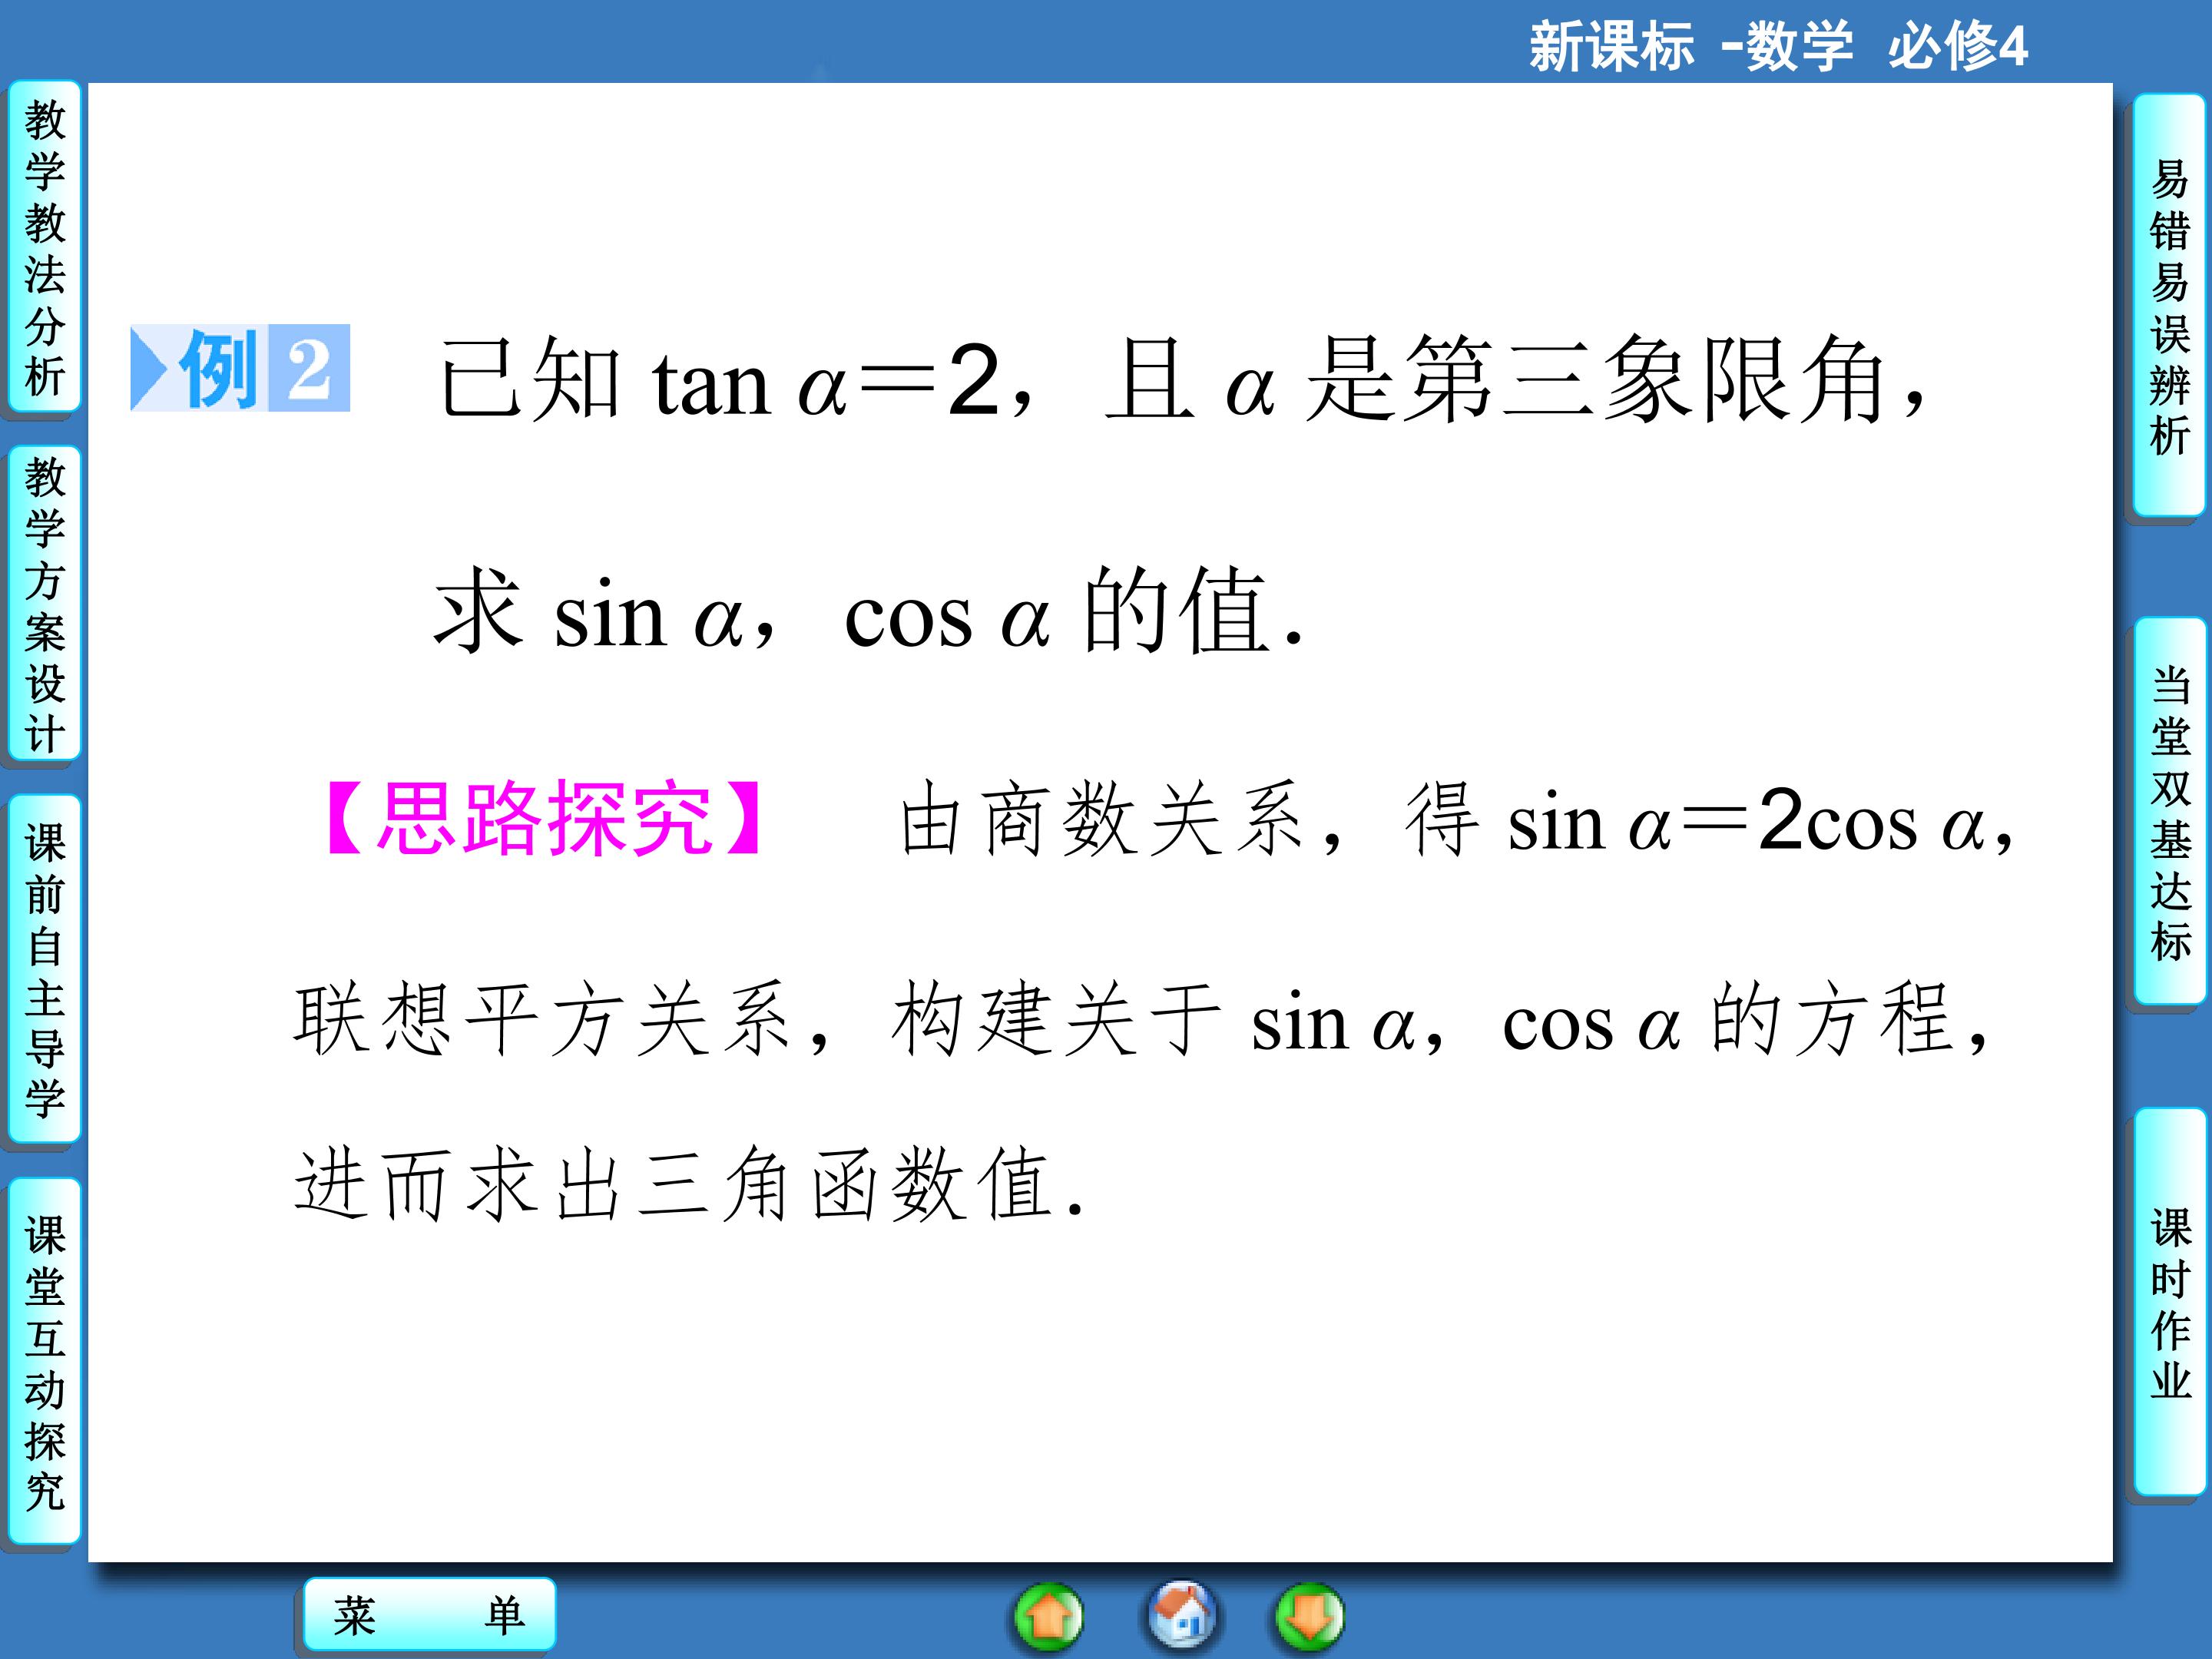Click the green down arrow navigation icon
The image size is (2212, 1659).
1309,1616
